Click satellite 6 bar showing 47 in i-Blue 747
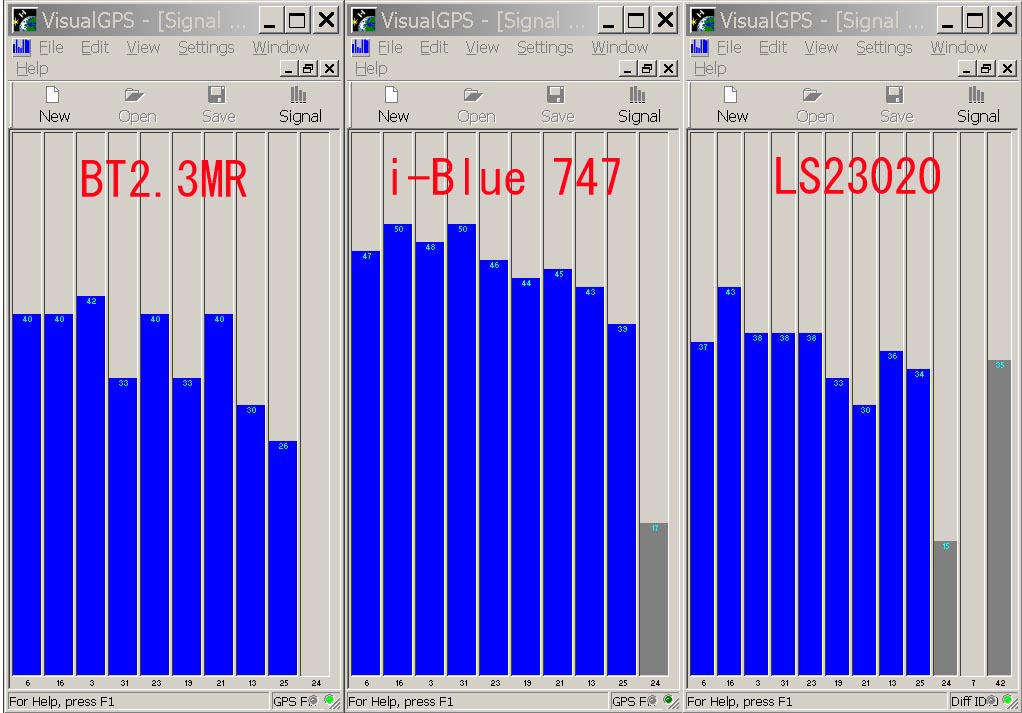 tap(366, 463)
